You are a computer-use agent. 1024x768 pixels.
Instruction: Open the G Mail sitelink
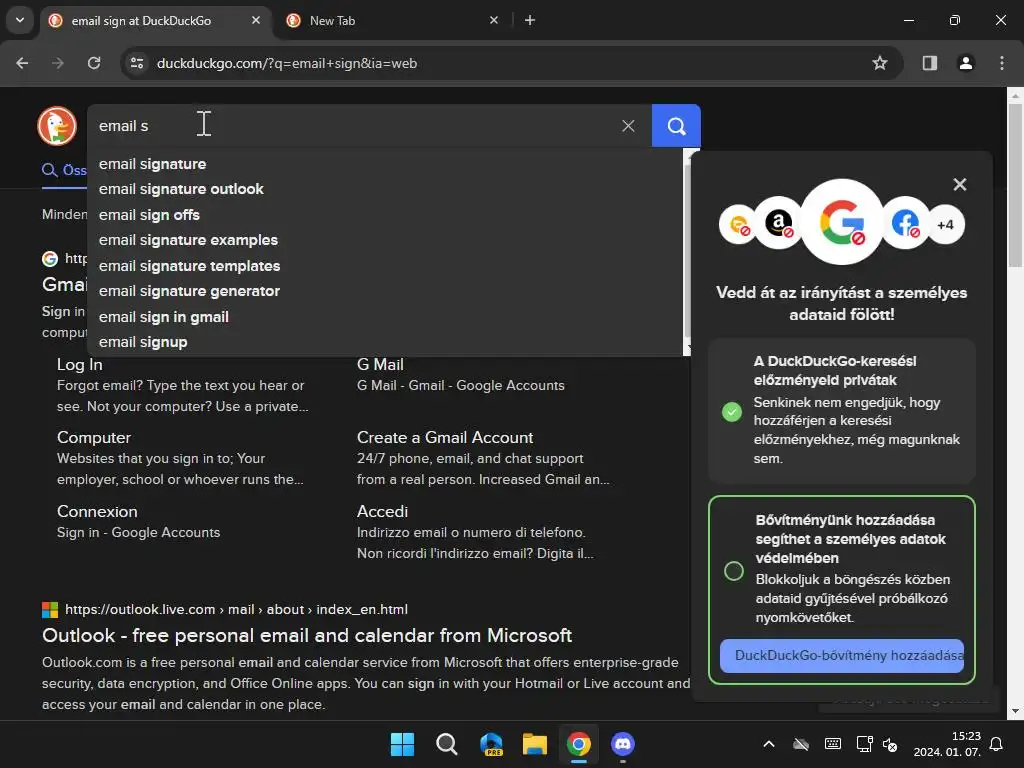380,364
